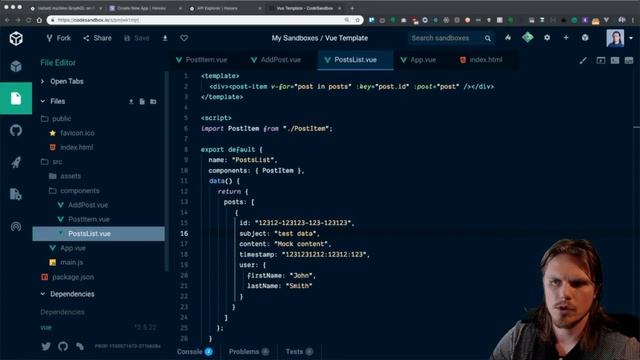Click the CodeSandbox logo icon
The image size is (640, 360).
tap(16, 38)
